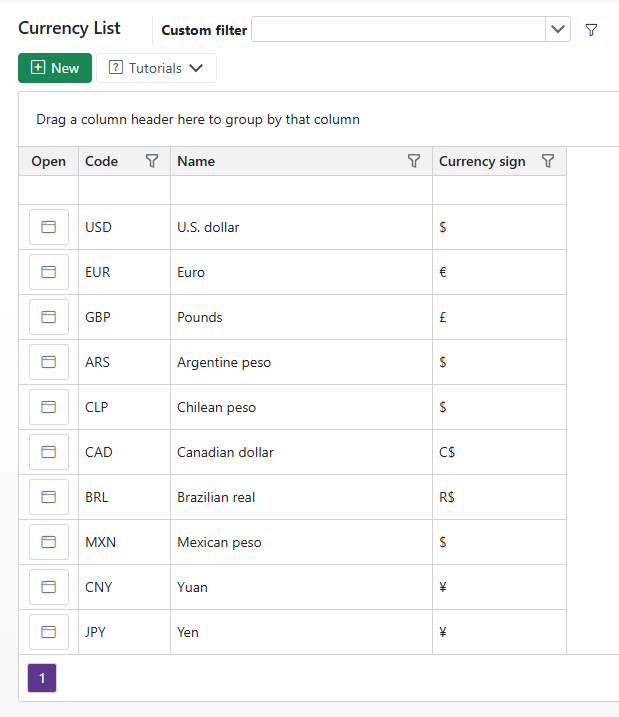
Task: Open the ARS currency record
Action: pyautogui.click(x=49, y=362)
